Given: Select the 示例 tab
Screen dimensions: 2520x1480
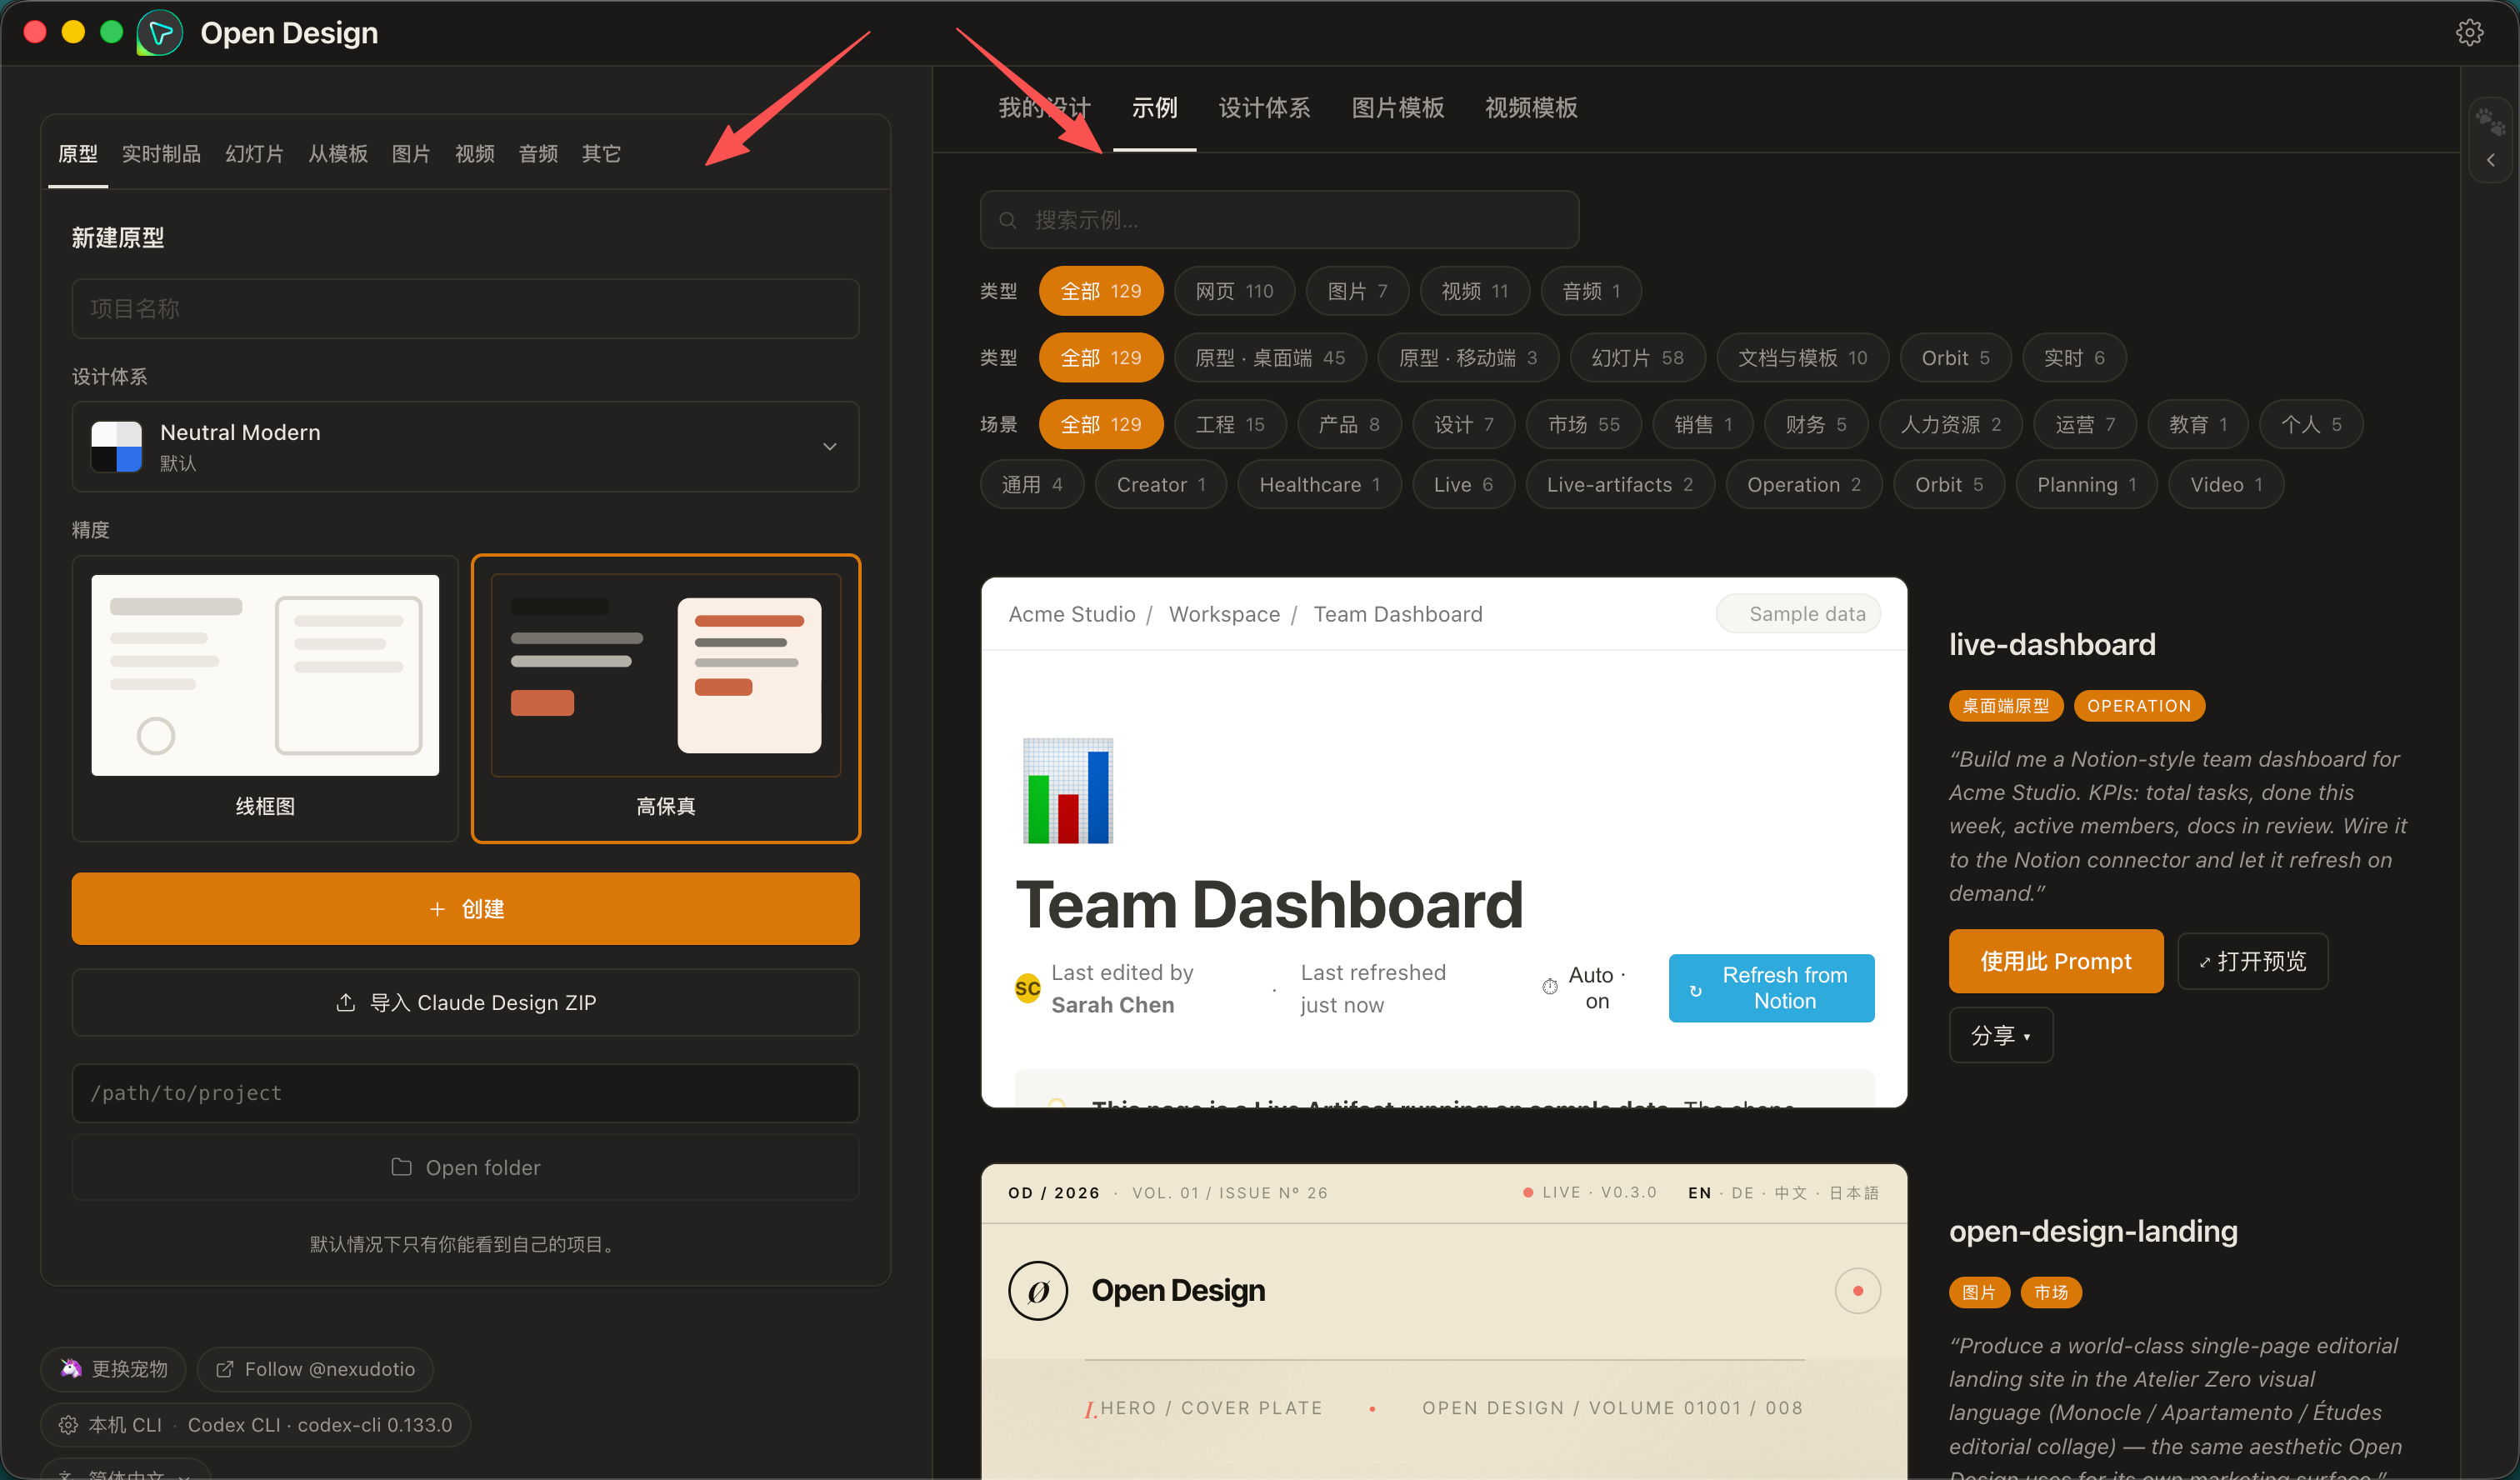Looking at the screenshot, I should [1154, 107].
